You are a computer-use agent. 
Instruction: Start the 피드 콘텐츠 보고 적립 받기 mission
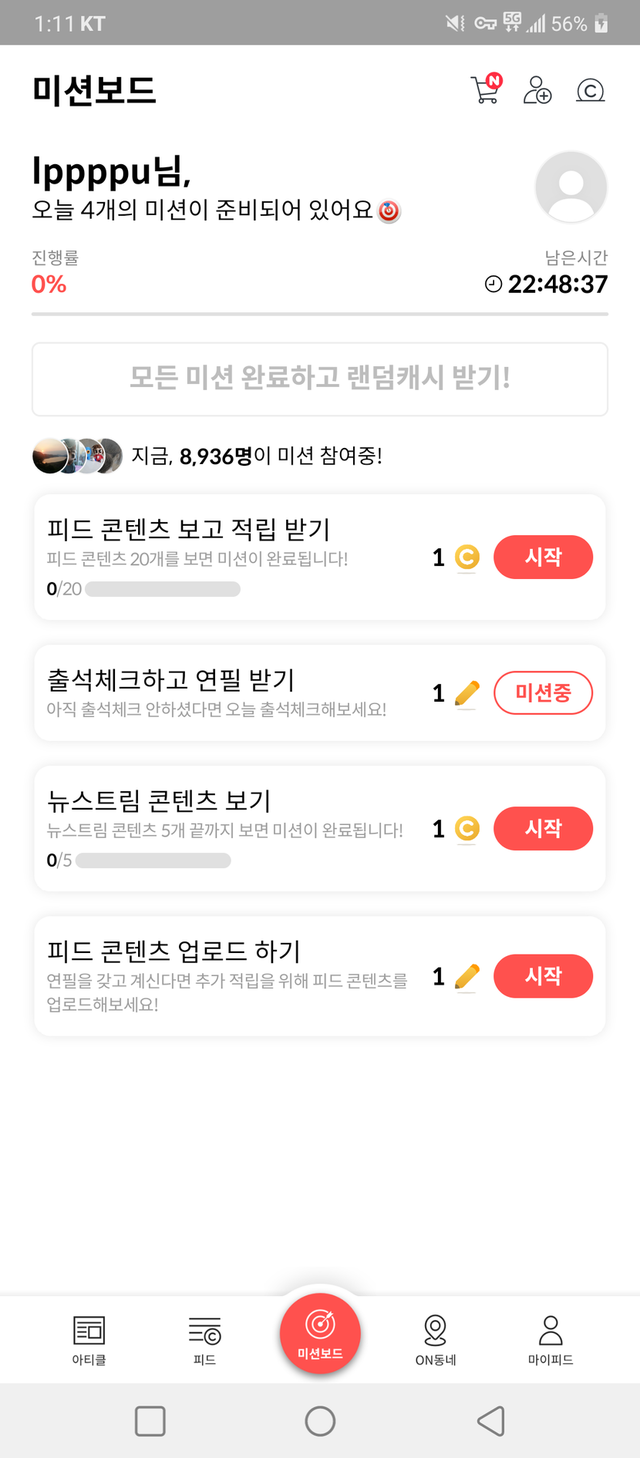(x=543, y=557)
